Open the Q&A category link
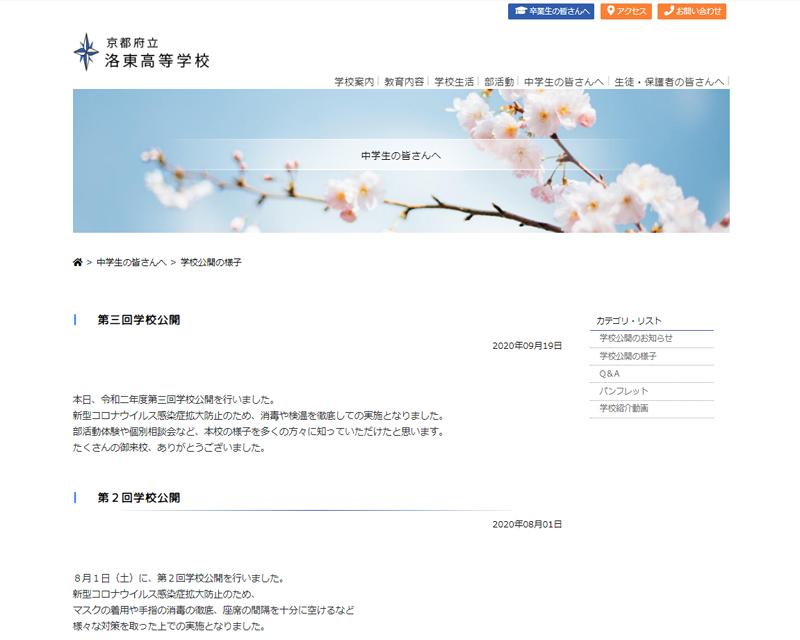This screenshot has width=800, height=640. (x=610, y=373)
